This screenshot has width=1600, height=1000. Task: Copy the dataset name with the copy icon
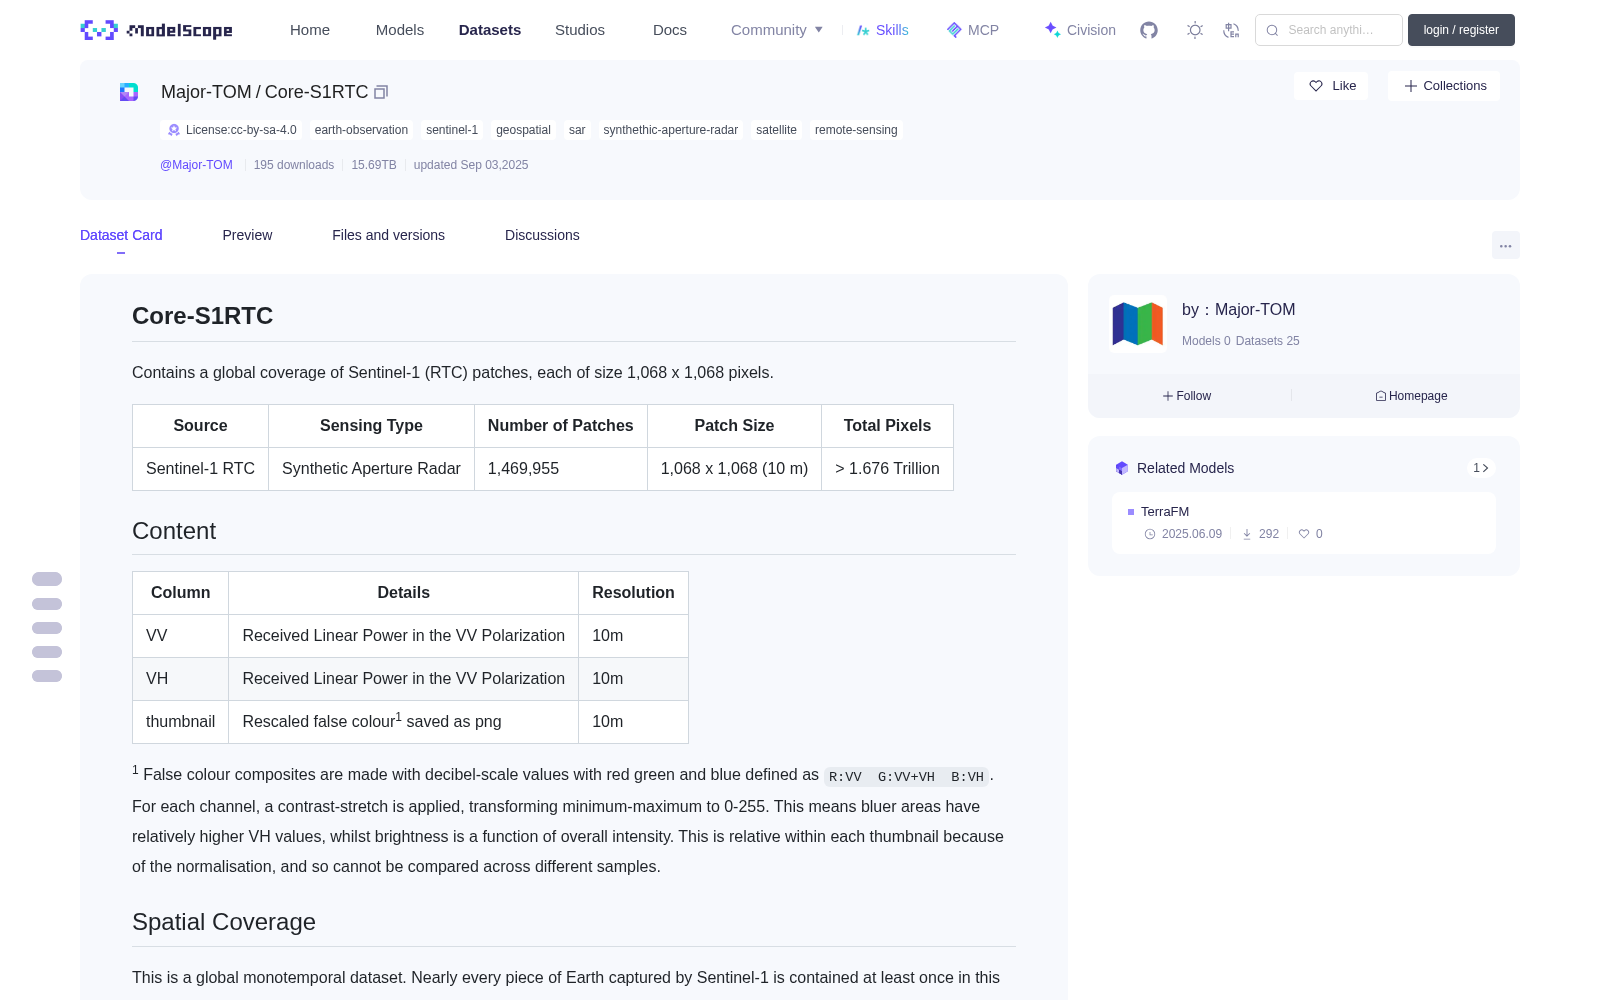[x=381, y=92]
